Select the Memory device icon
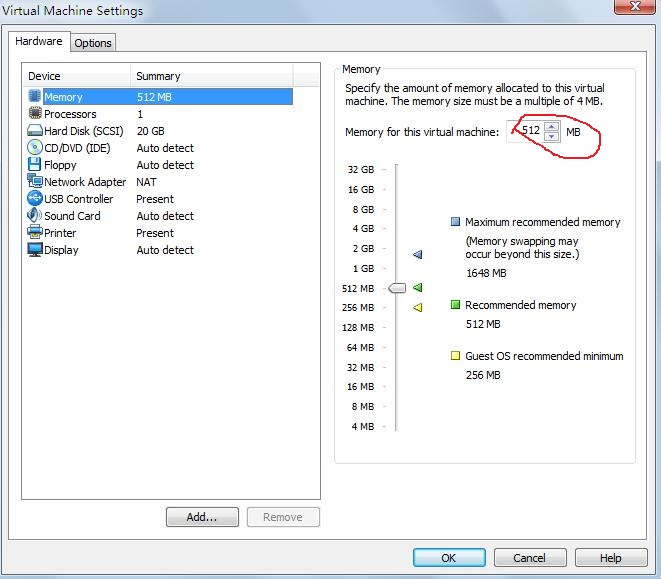Image resolution: width=661 pixels, height=579 pixels. pos(35,96)
